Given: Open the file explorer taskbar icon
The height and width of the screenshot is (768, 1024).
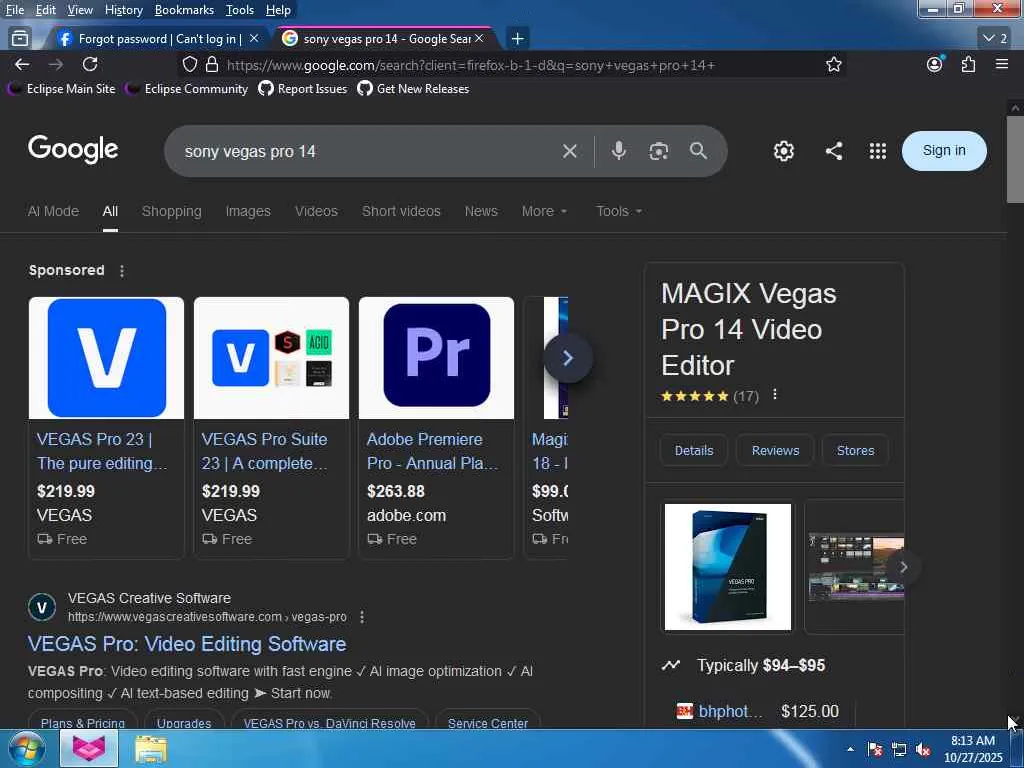Looking at the screenshot, I should pos(151,749).
